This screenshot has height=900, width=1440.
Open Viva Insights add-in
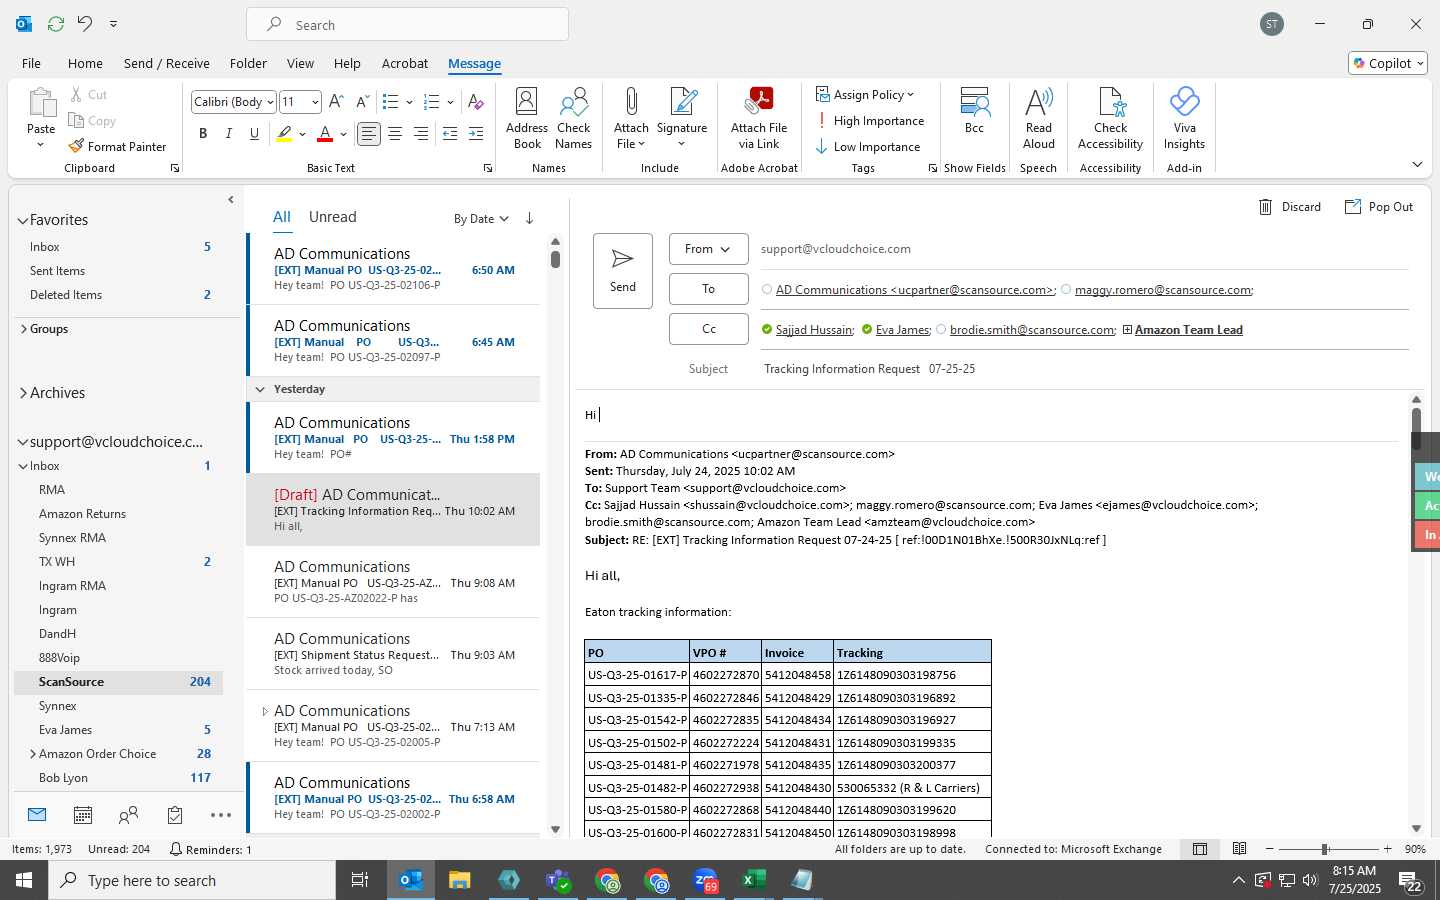pos(1184,118)
